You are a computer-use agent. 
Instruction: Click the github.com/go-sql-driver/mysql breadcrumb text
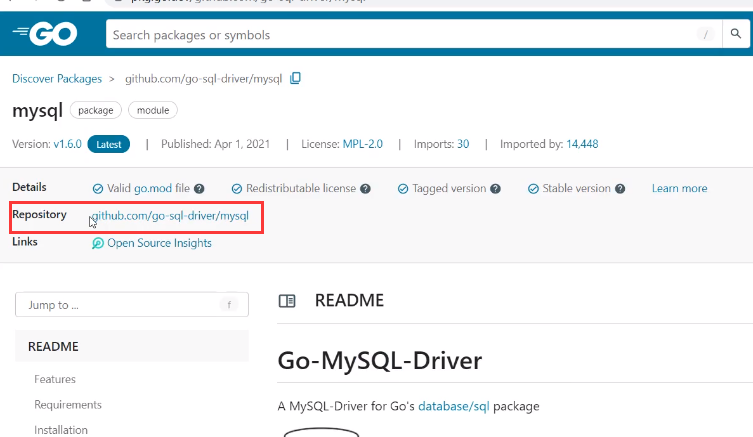pyautogui.click(x=204, y=79)
